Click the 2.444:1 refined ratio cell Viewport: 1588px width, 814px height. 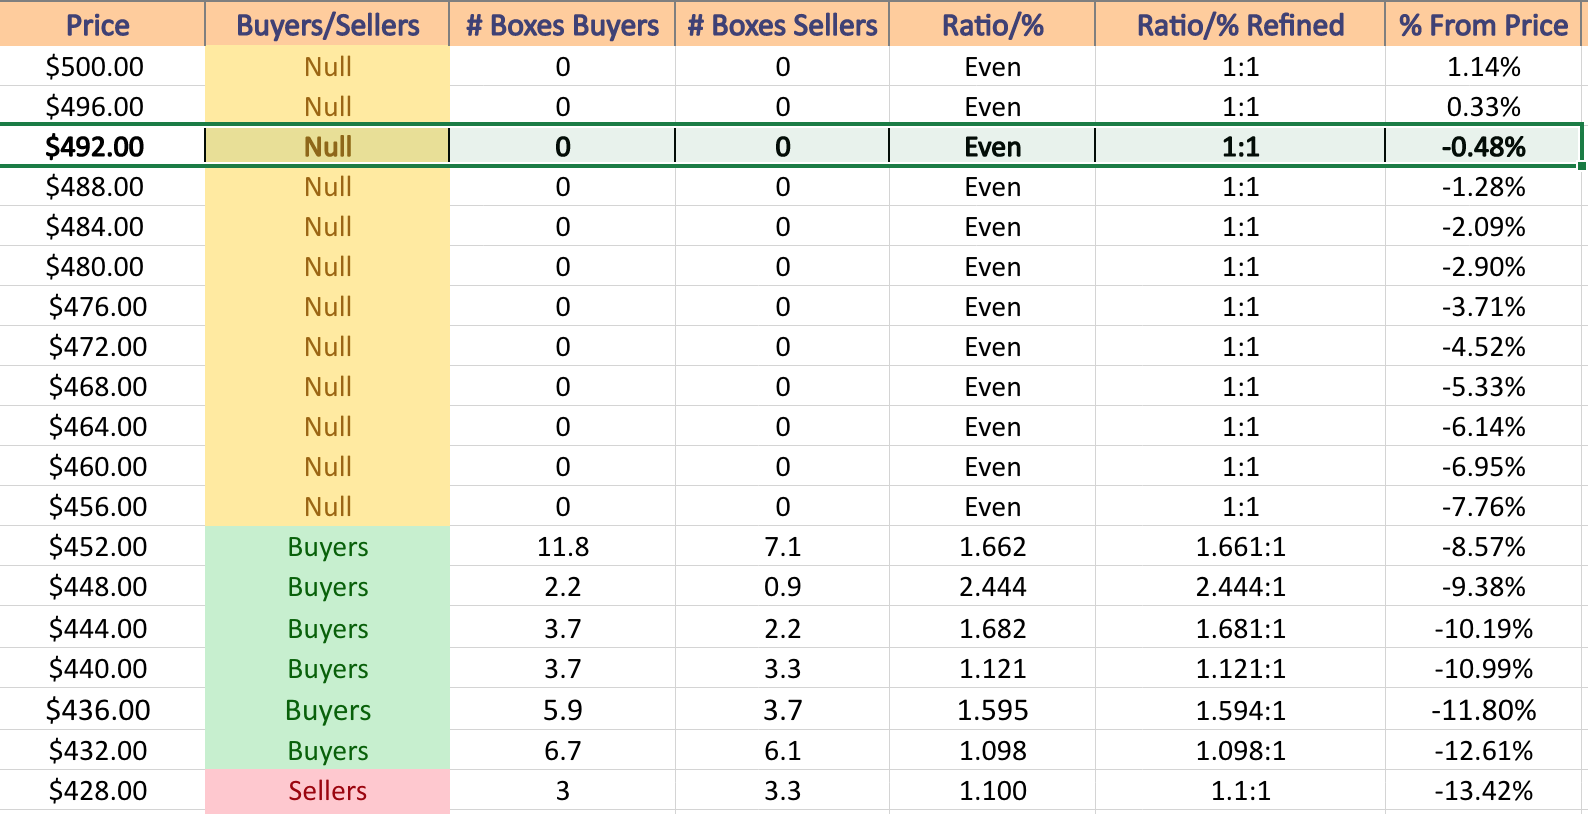click(x=1240, y=586)
